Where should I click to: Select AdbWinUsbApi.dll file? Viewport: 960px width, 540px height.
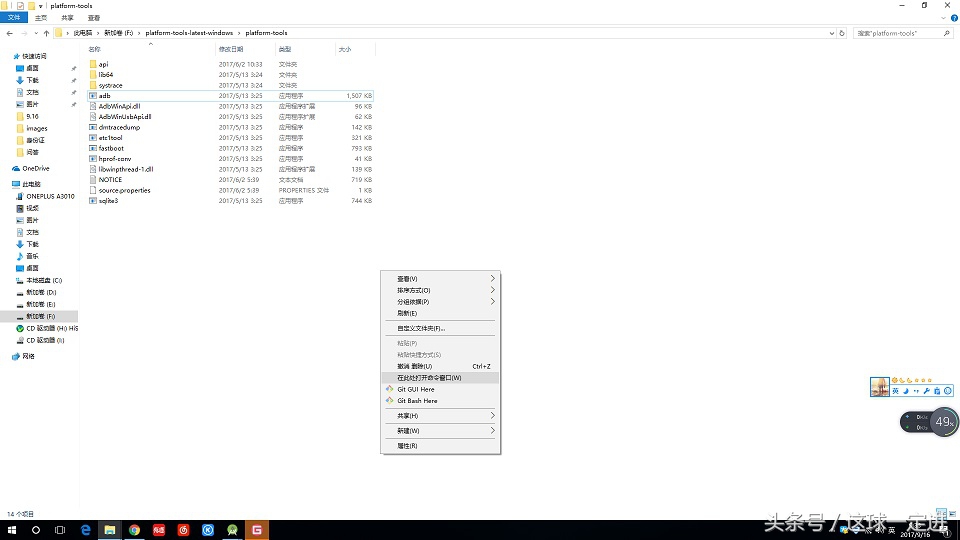pyautogui.click(x=124, y=116)
